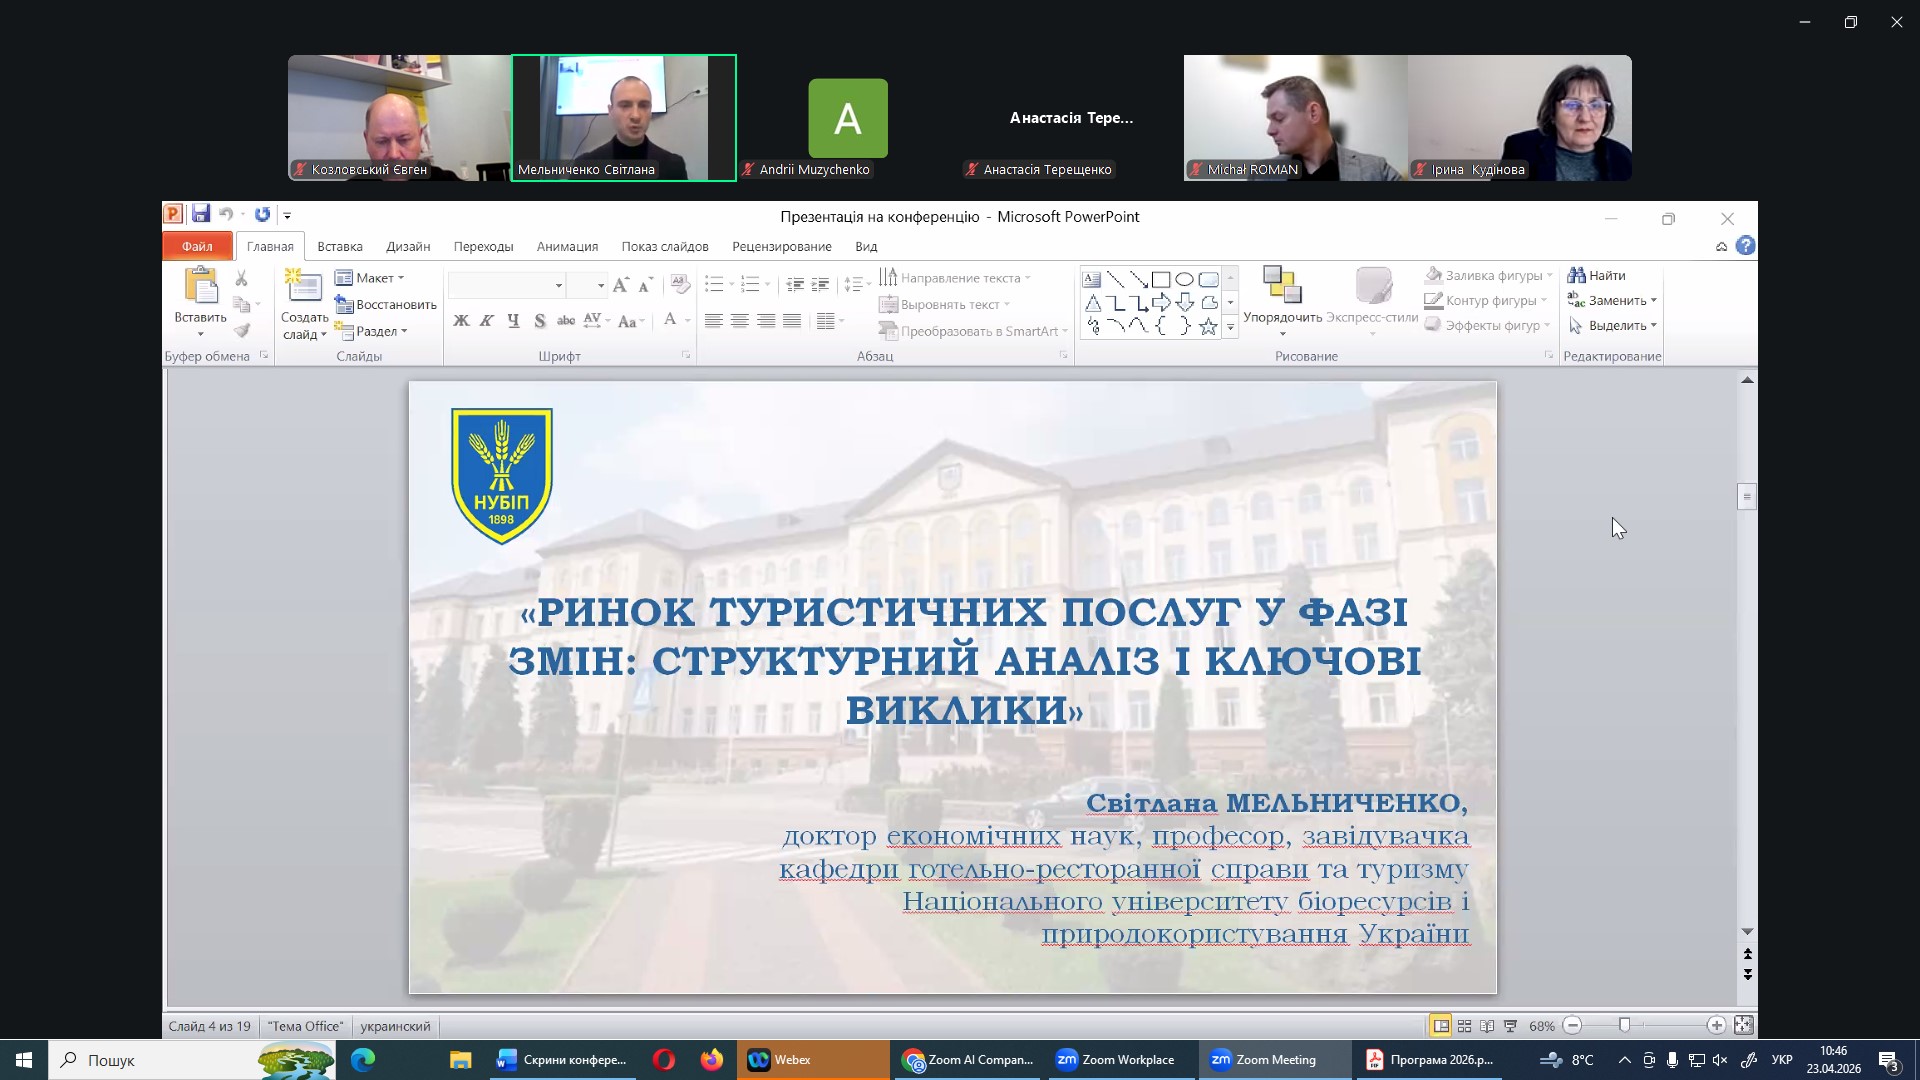Open the Анимация ribbon tab
This screenshot has height=1080, width=1920.
(x=567, y=247)
